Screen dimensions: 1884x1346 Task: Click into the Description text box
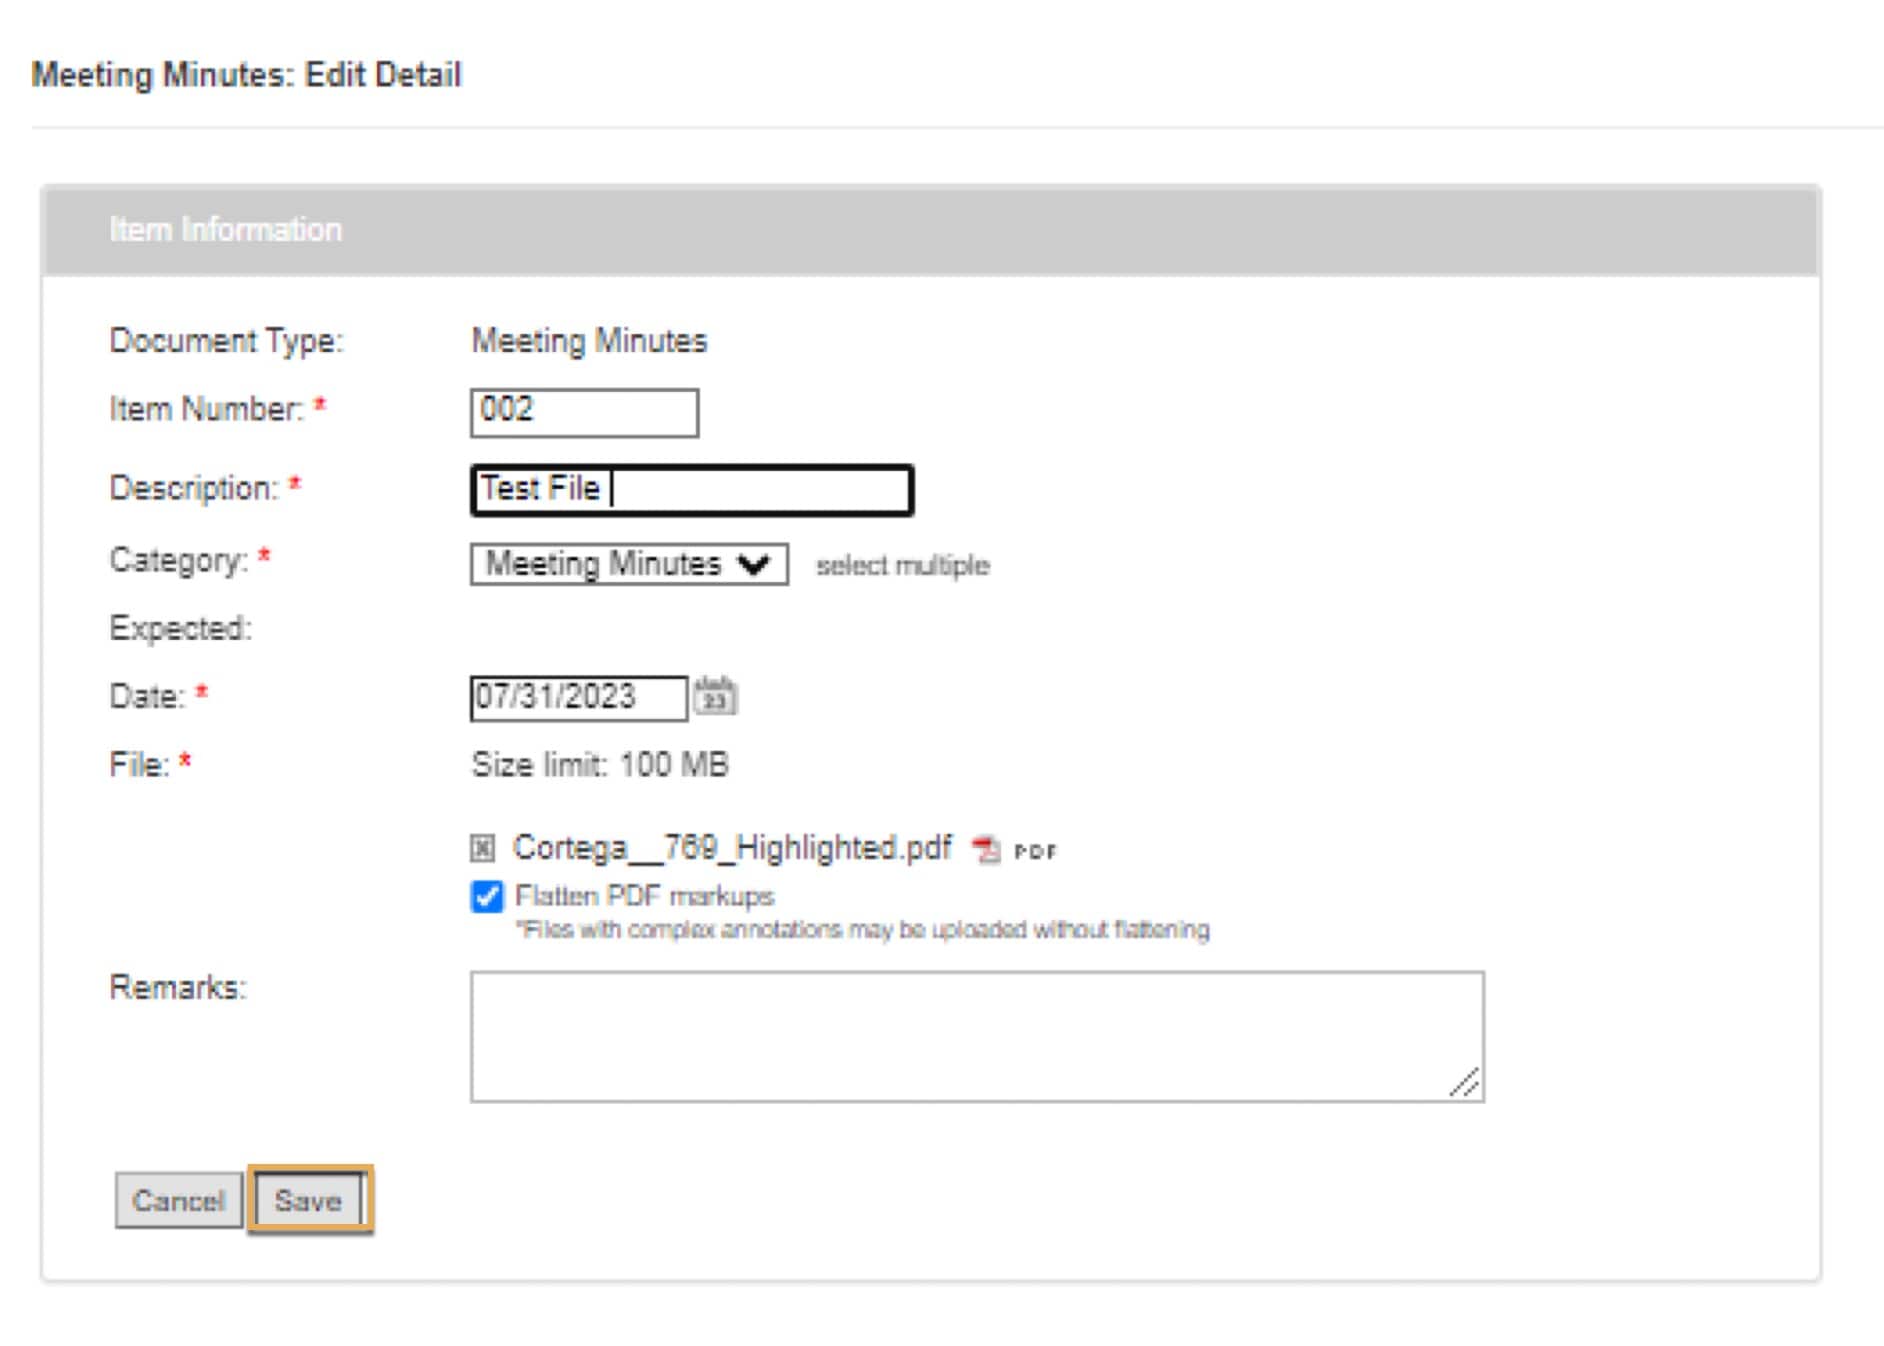tap(691, 490)
